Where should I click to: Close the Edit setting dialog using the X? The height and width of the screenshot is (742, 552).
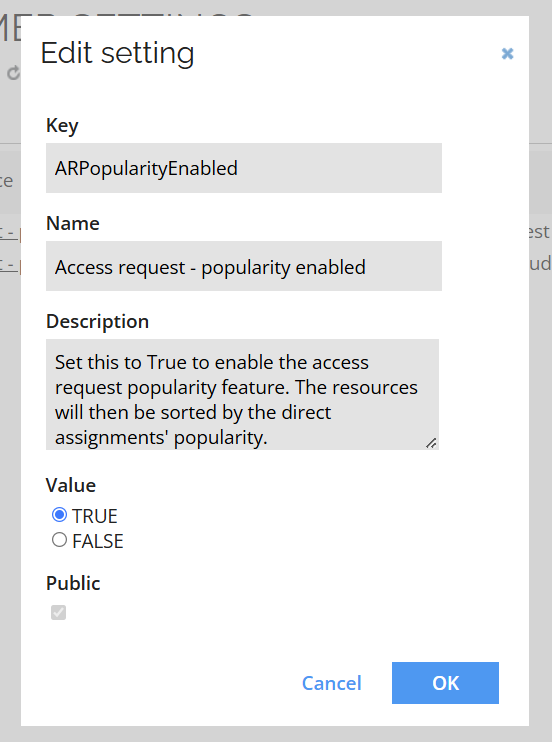[x=507, y=53]
